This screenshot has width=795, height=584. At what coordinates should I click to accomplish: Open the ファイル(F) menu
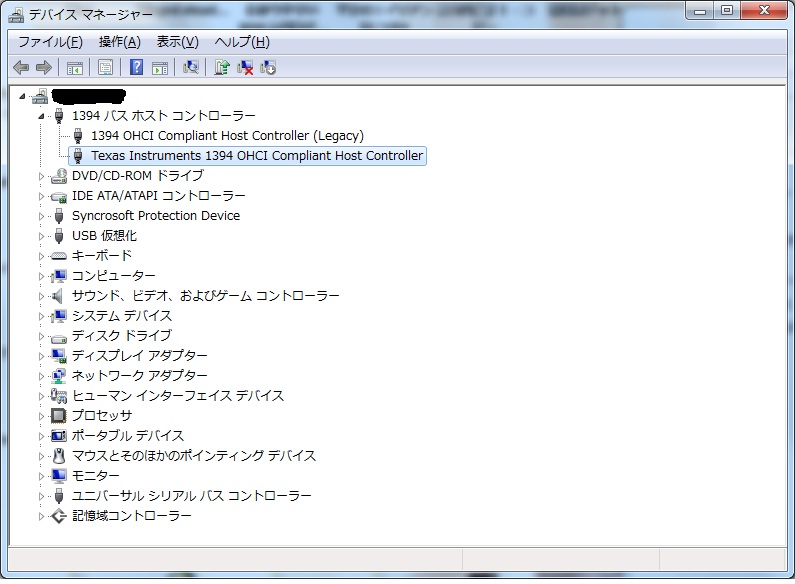tap(50, 42)
